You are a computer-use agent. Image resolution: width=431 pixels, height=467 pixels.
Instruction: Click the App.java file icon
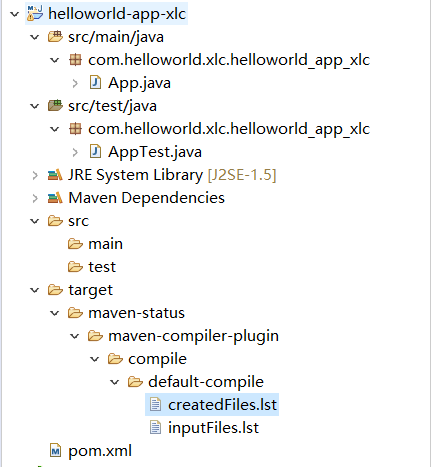95,83
